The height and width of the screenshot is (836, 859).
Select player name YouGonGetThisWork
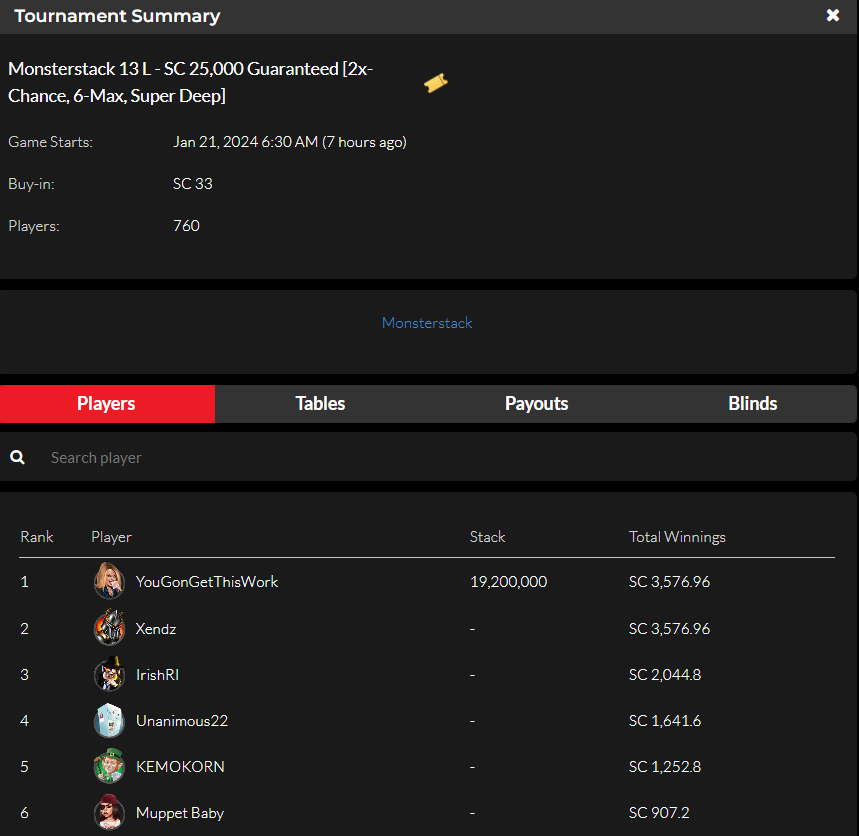tap(207, 582)
